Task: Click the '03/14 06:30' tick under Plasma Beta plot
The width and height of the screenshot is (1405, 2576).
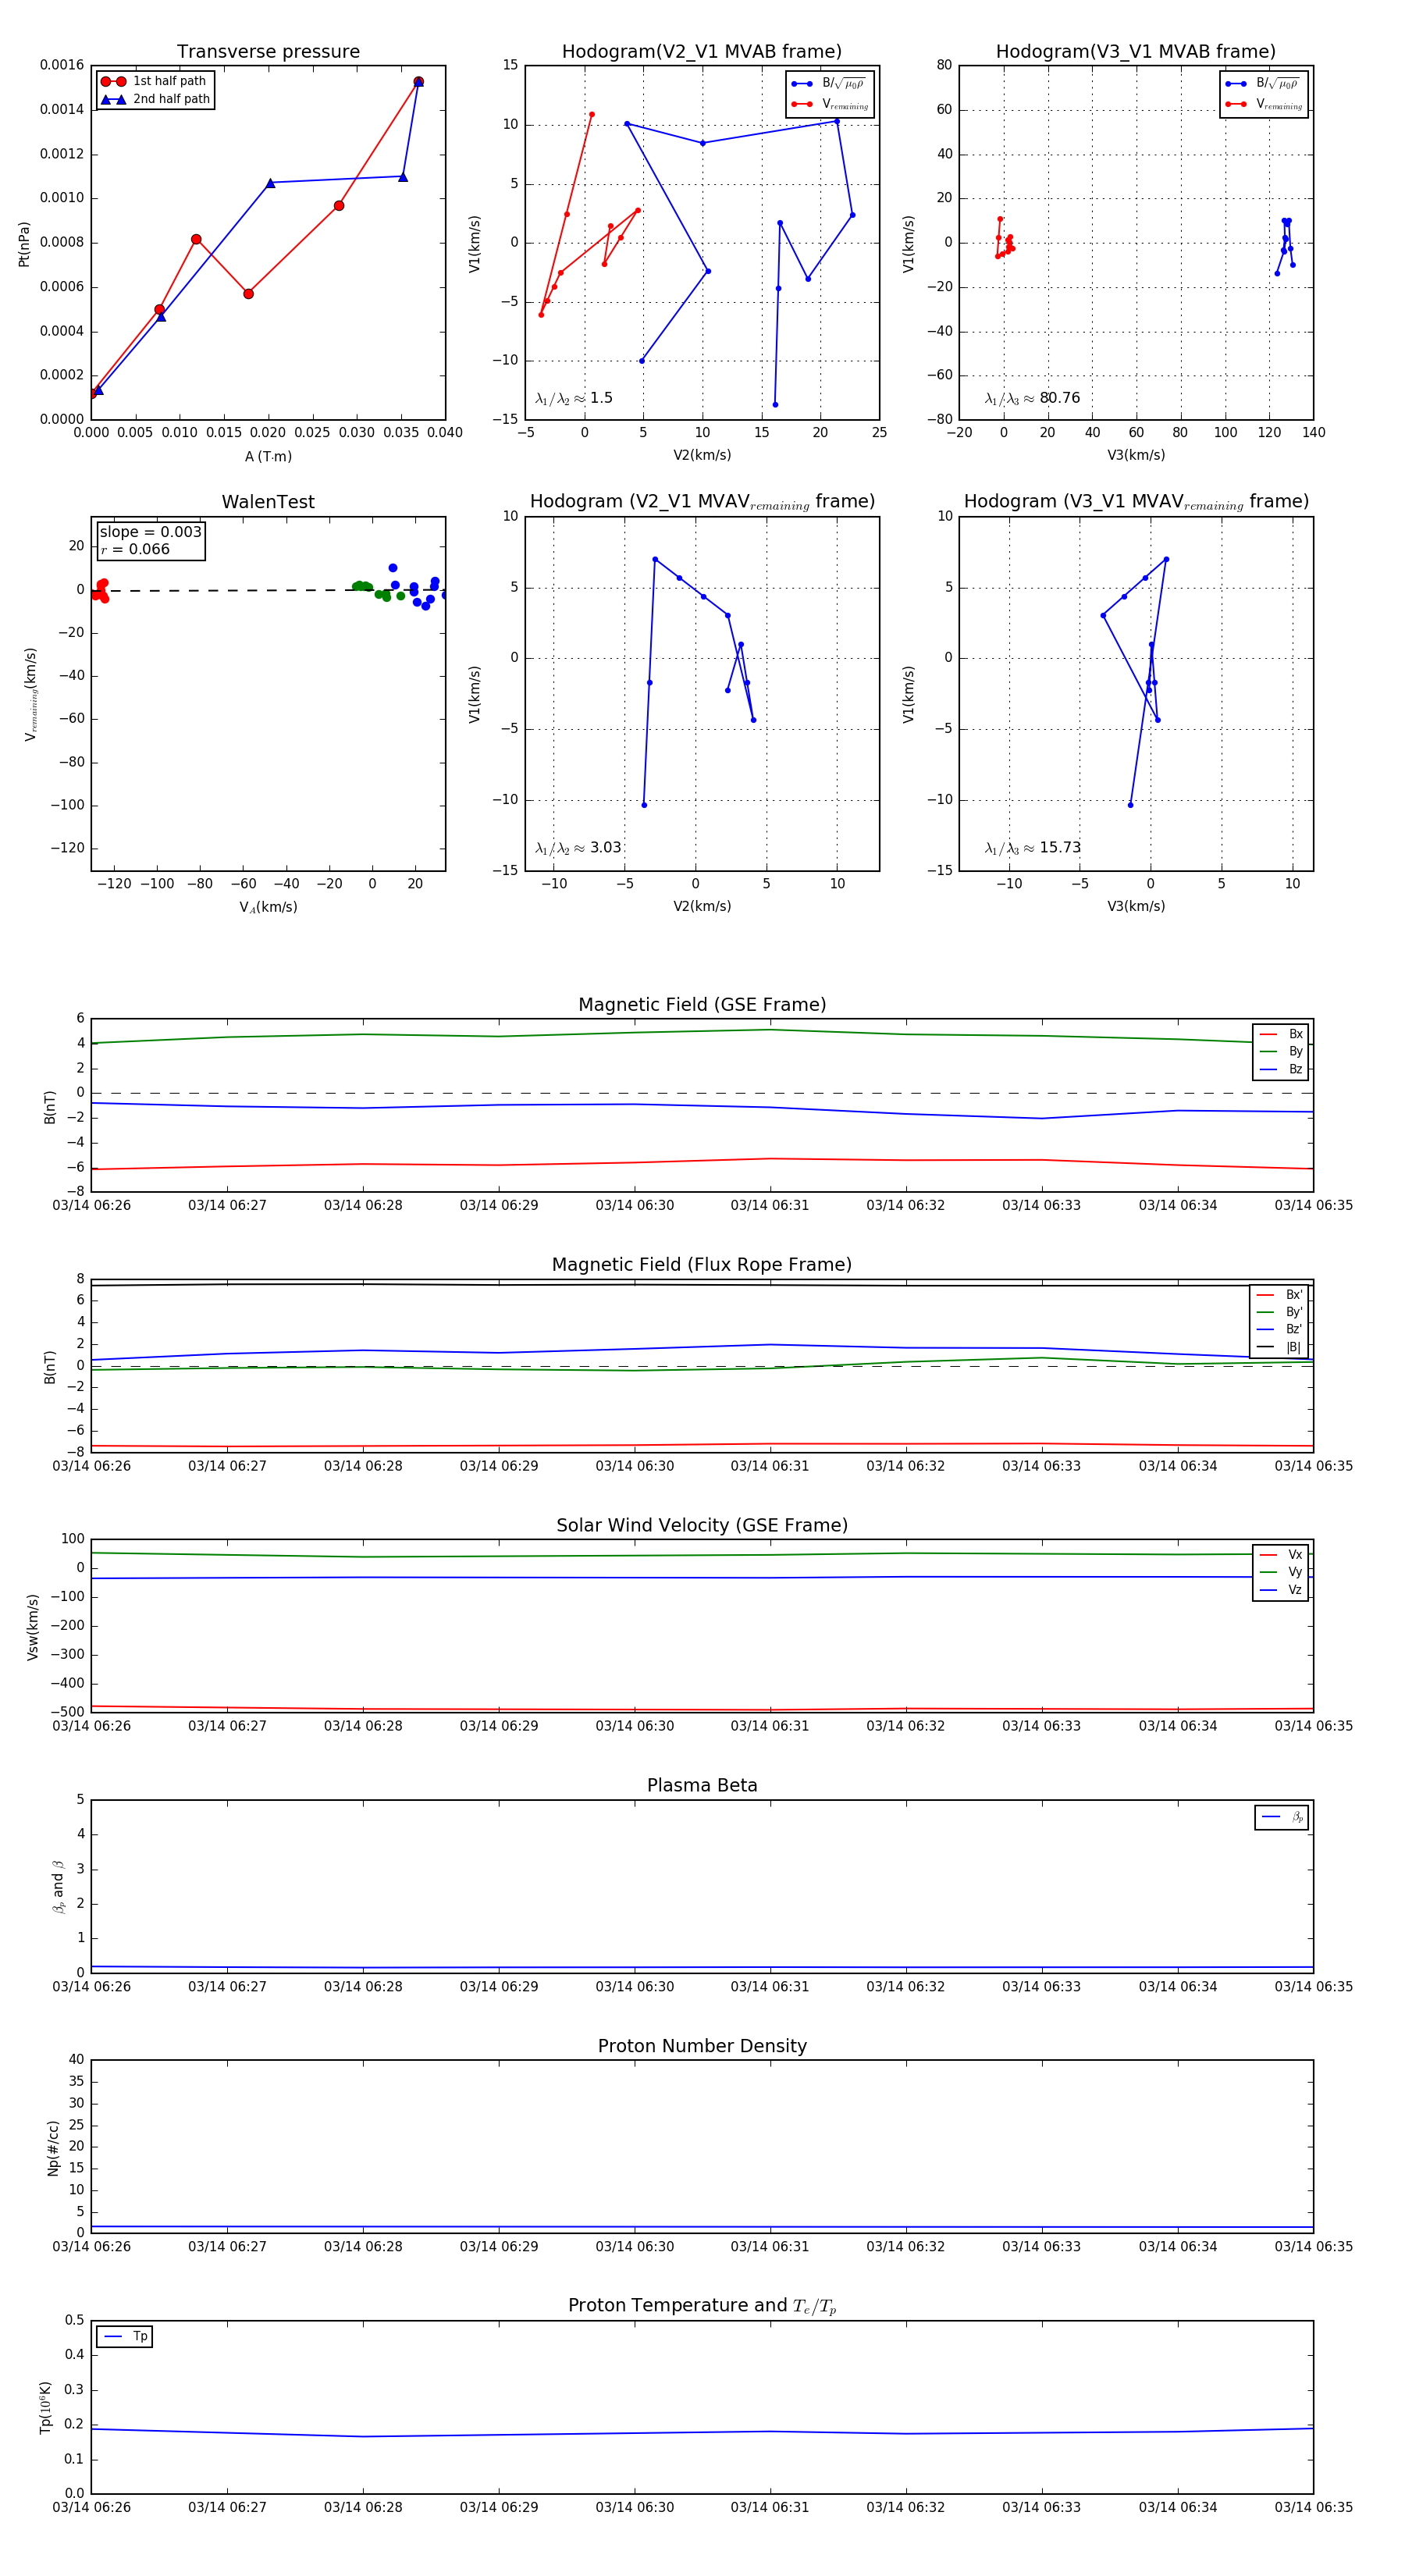Action: click(635, 1986)
